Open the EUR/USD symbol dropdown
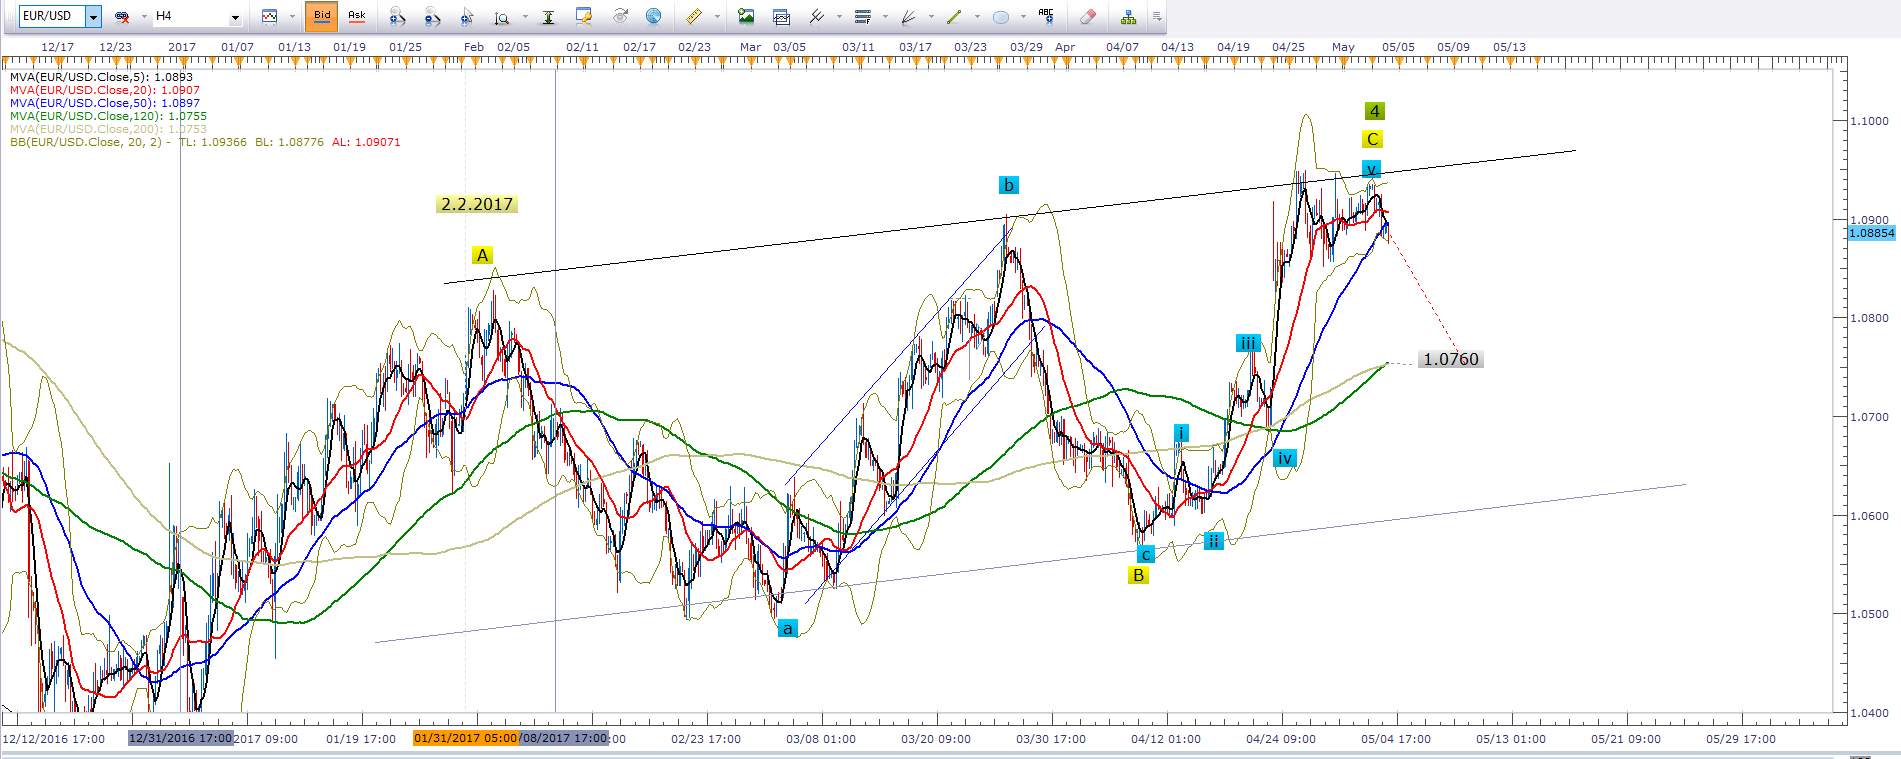 pos(93,16)
